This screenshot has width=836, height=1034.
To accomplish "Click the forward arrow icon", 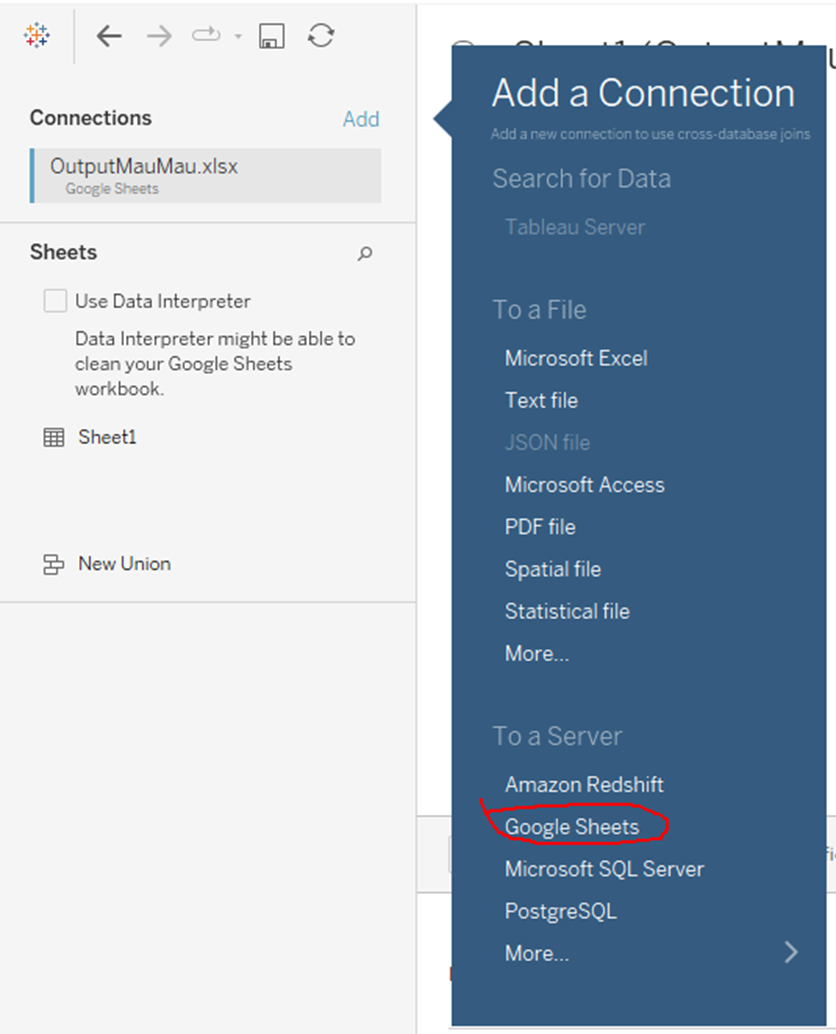I will tap(159, 36).
